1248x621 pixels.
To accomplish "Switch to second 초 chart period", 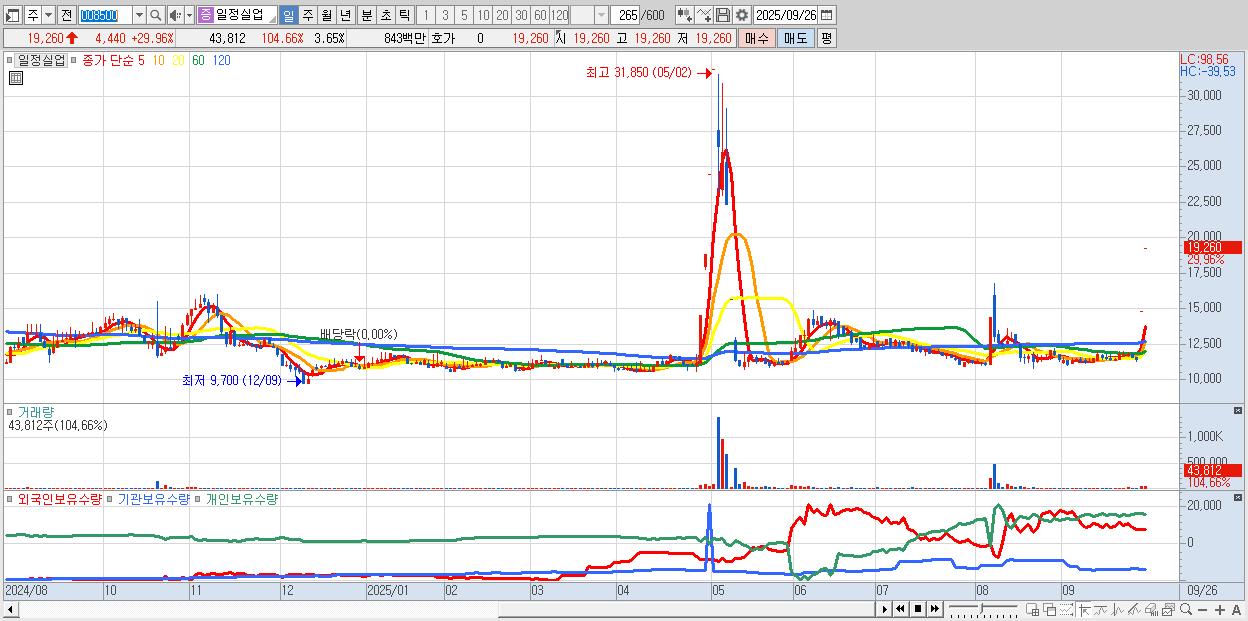I will (x=385, y=15).
